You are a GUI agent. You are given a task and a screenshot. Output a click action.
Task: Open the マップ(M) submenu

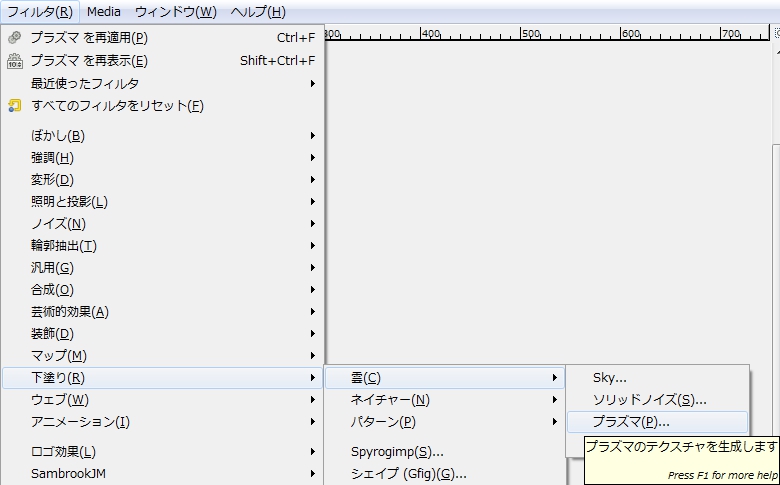coord(163,356)
